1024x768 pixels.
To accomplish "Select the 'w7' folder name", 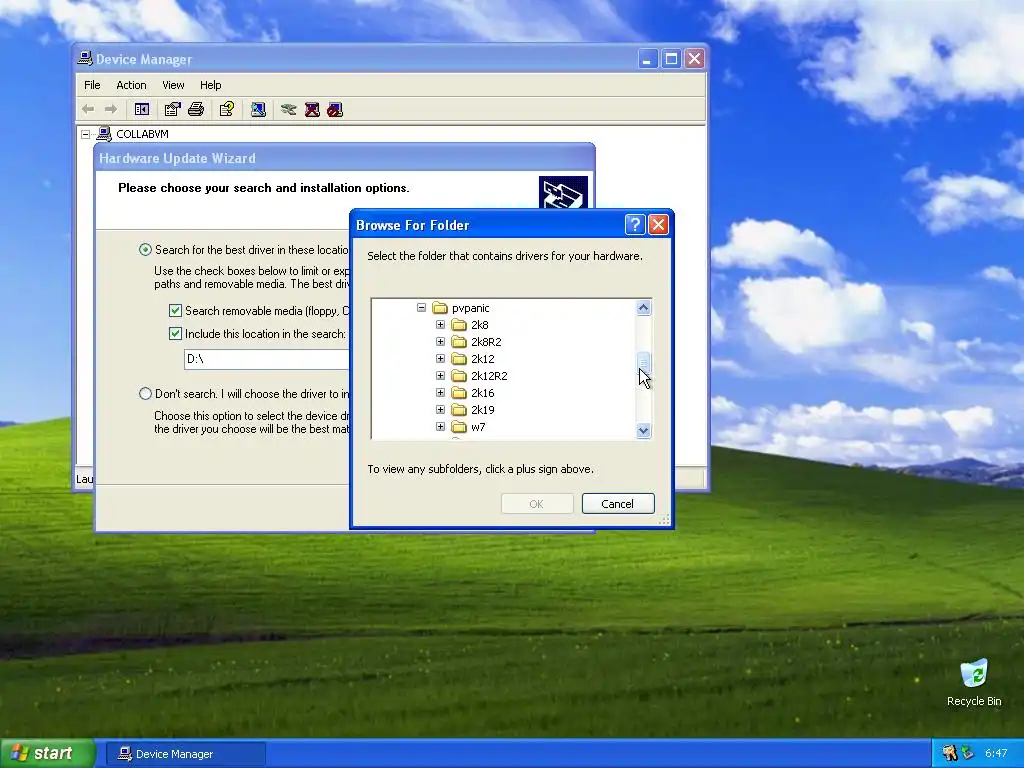I will (x=478, y=427).
